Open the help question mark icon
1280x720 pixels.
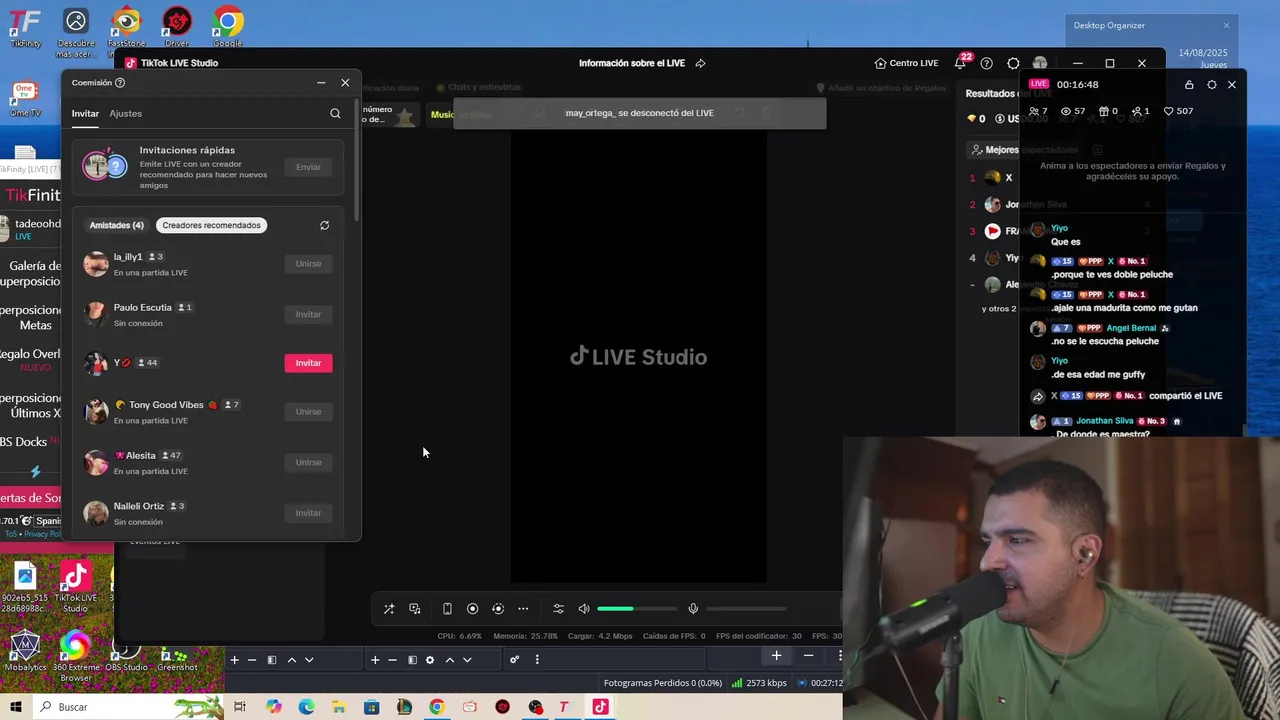[x=987, y=63]
